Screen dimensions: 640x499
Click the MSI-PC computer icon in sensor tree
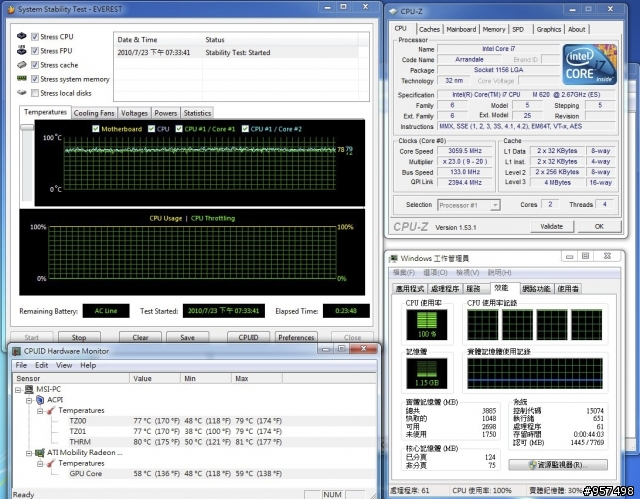point(29,389)
